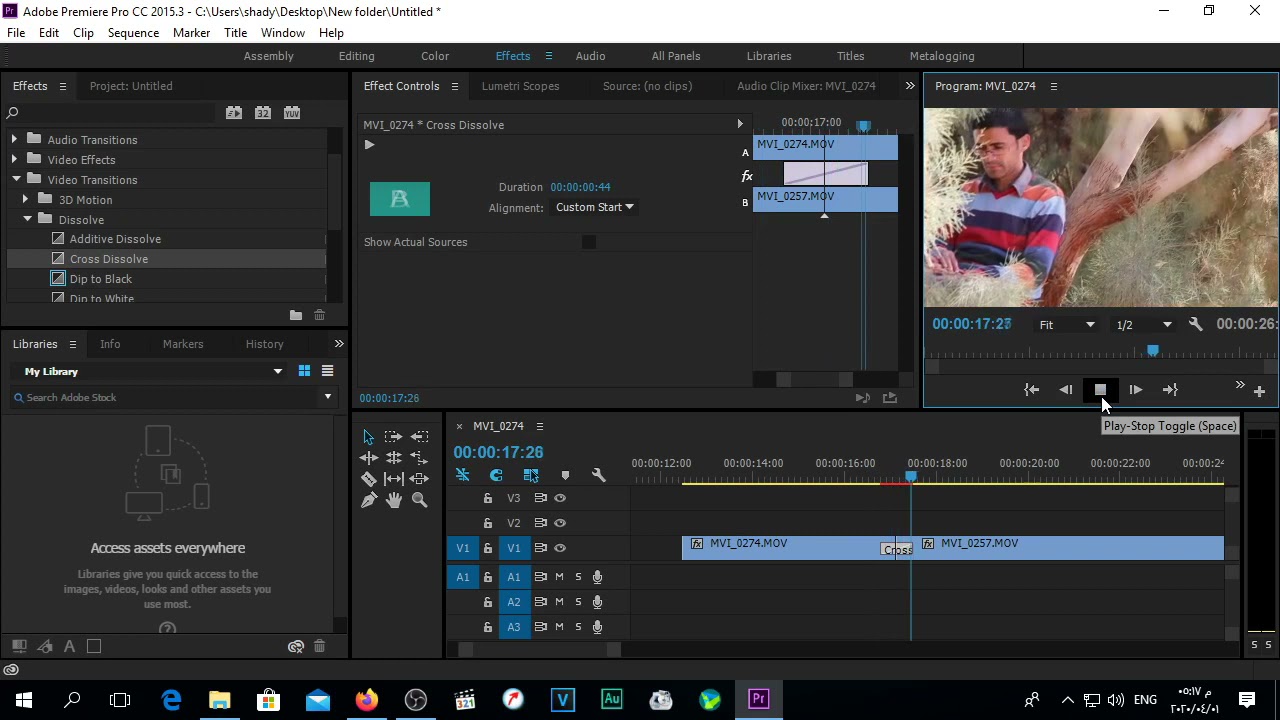Open Program Monitor settings wrench
Viewport: 1280px width, 720px height.
point(1195,324)
